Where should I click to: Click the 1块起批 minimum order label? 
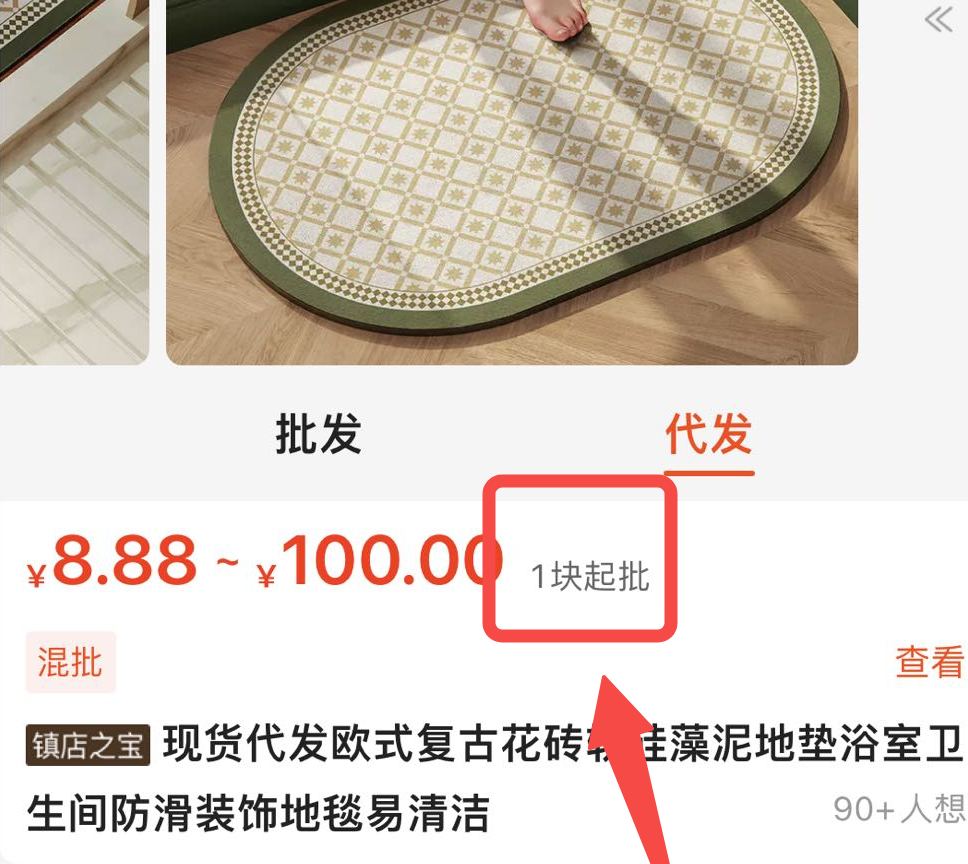tap(590, 577)
